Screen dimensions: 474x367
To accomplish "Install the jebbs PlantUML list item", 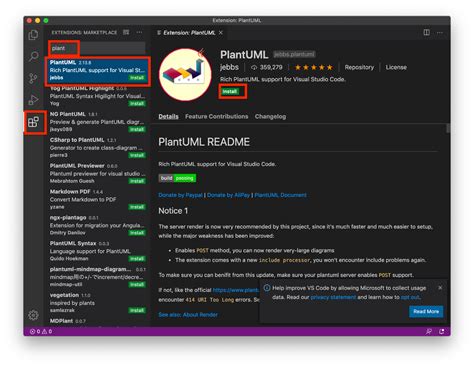I will (x=137, y=78).
